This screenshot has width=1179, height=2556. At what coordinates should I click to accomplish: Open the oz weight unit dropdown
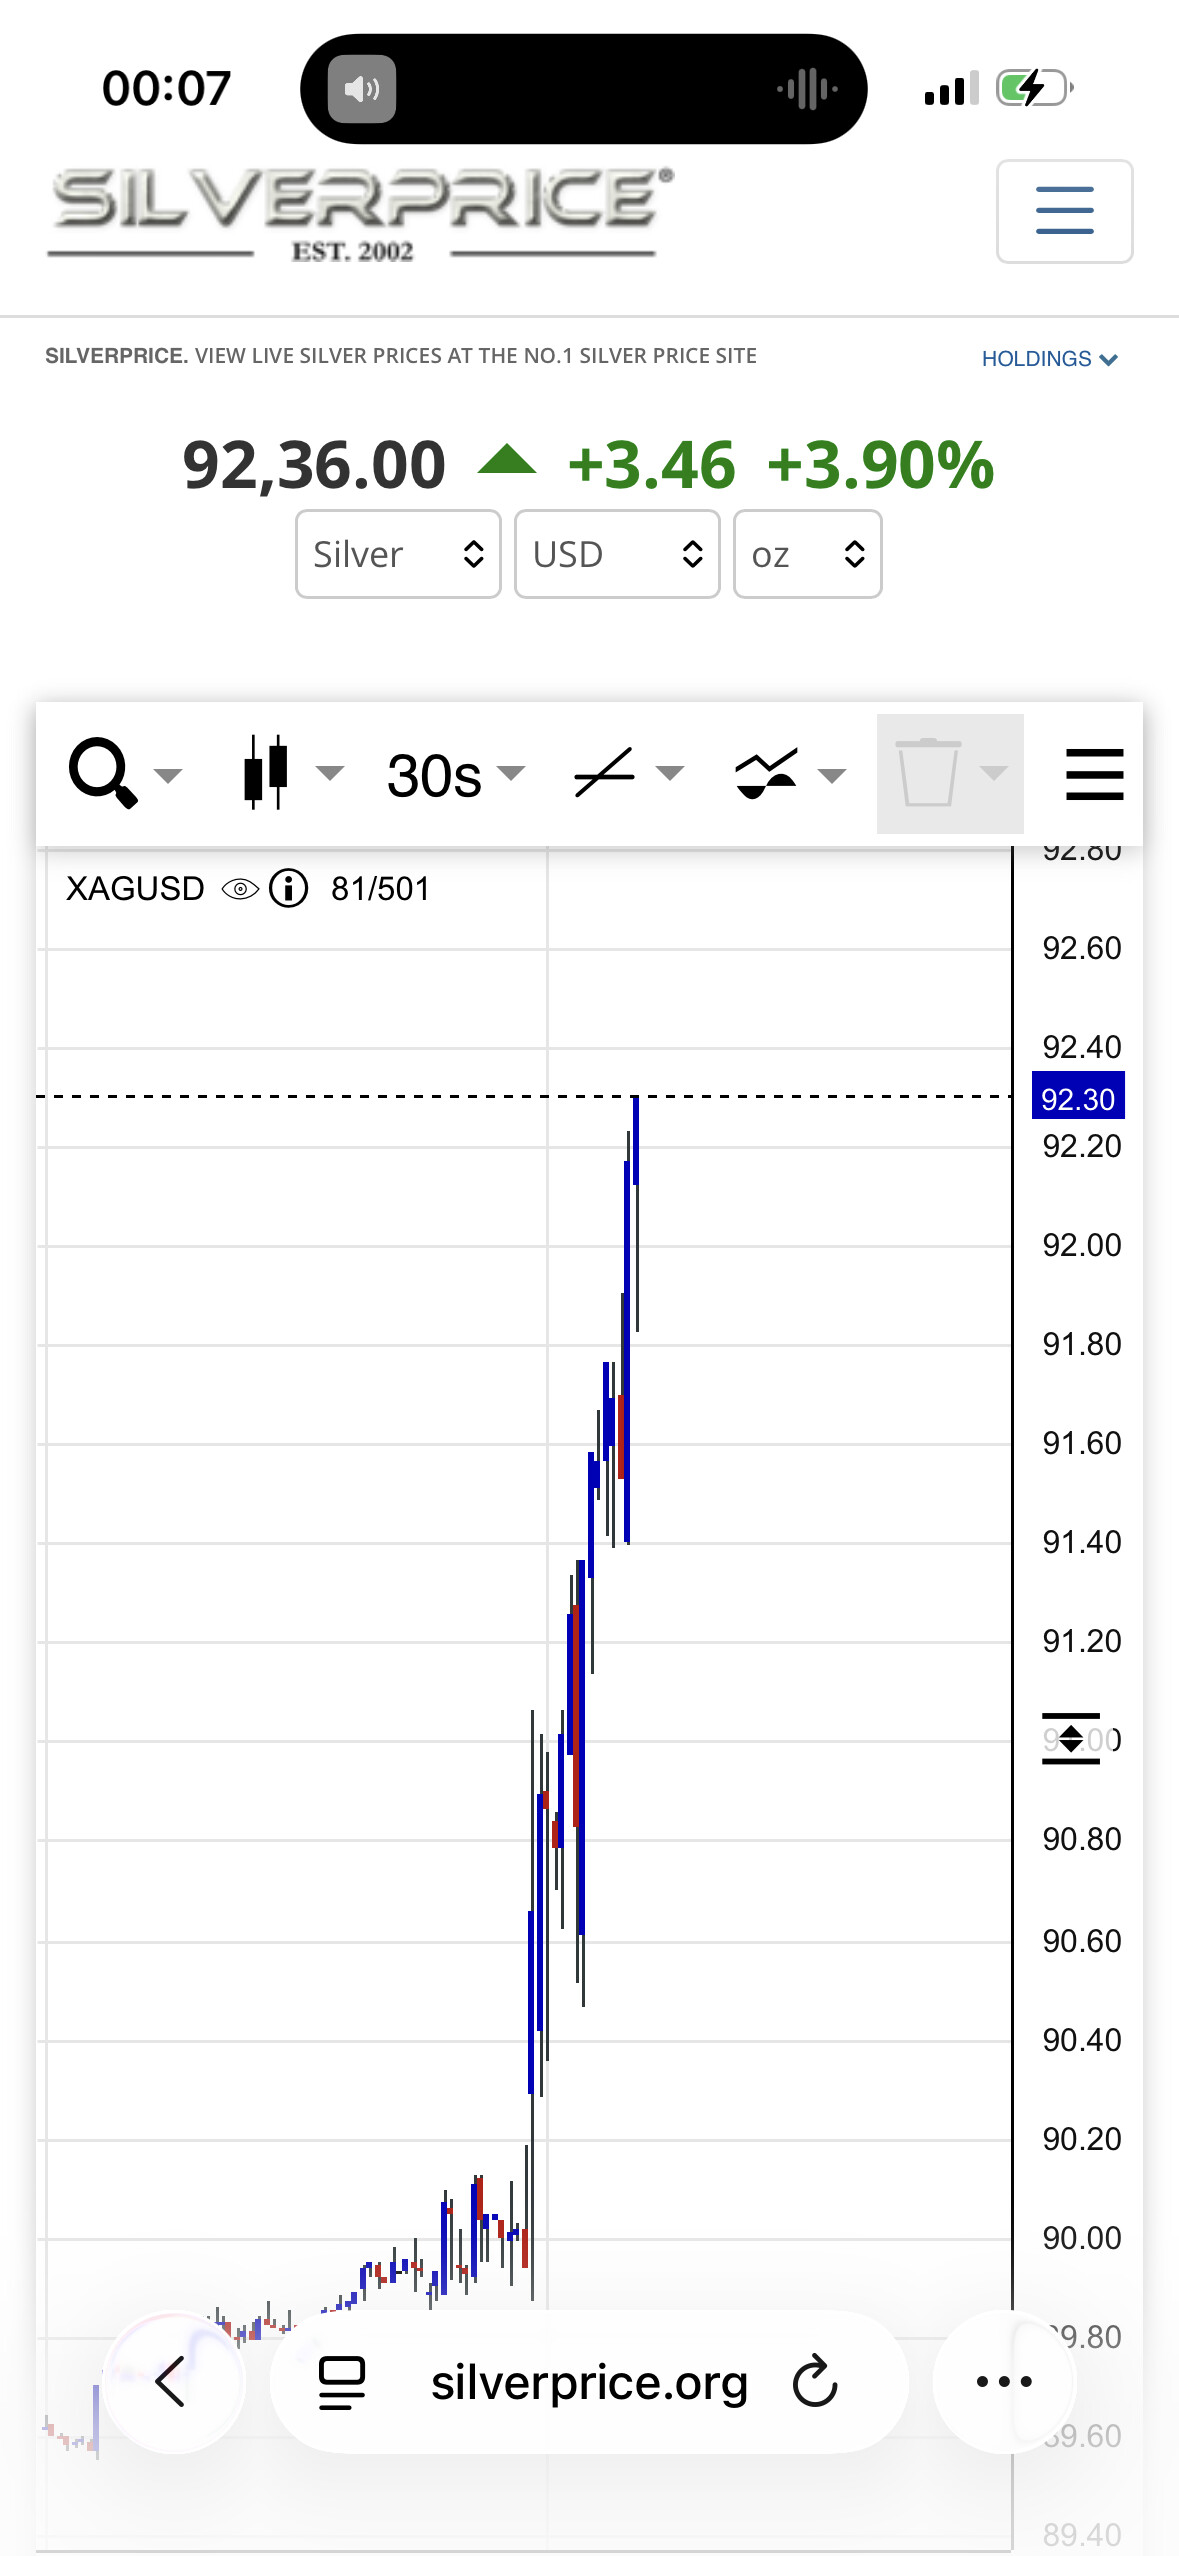tap(807, 554)
